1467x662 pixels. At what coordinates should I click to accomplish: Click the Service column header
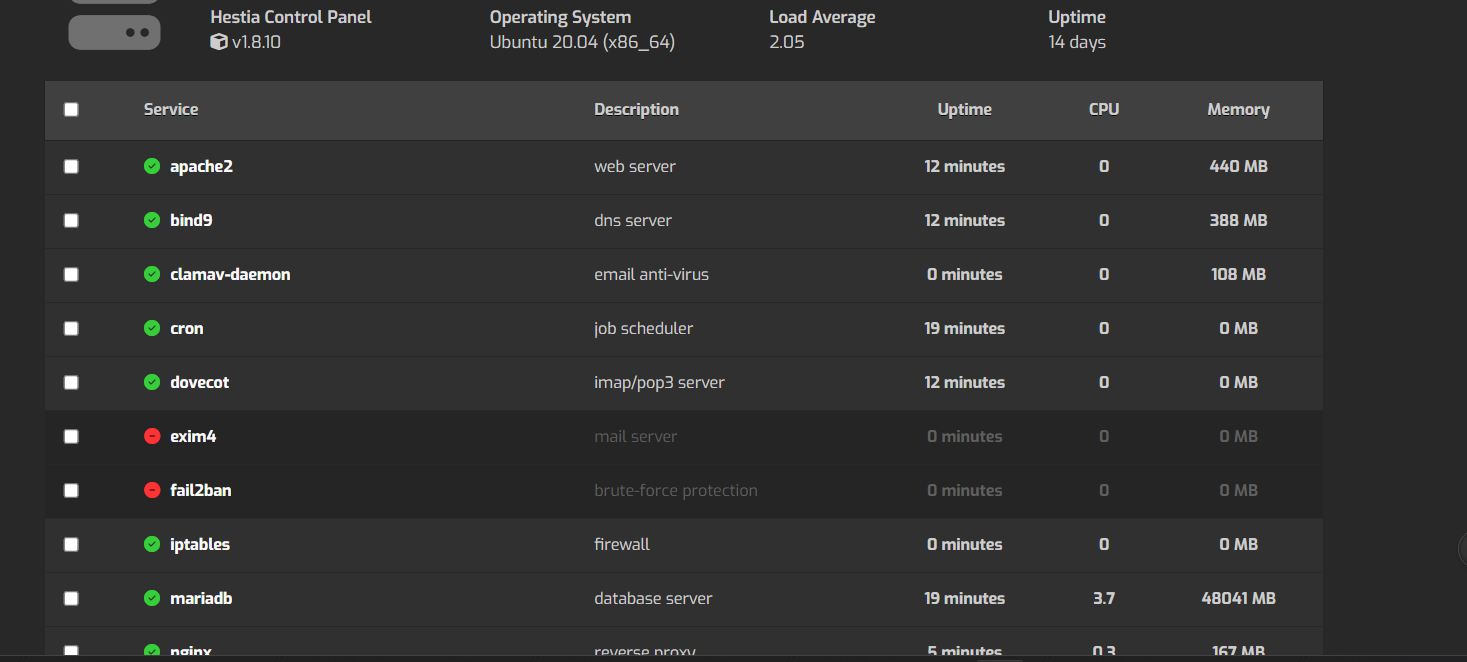171,109
